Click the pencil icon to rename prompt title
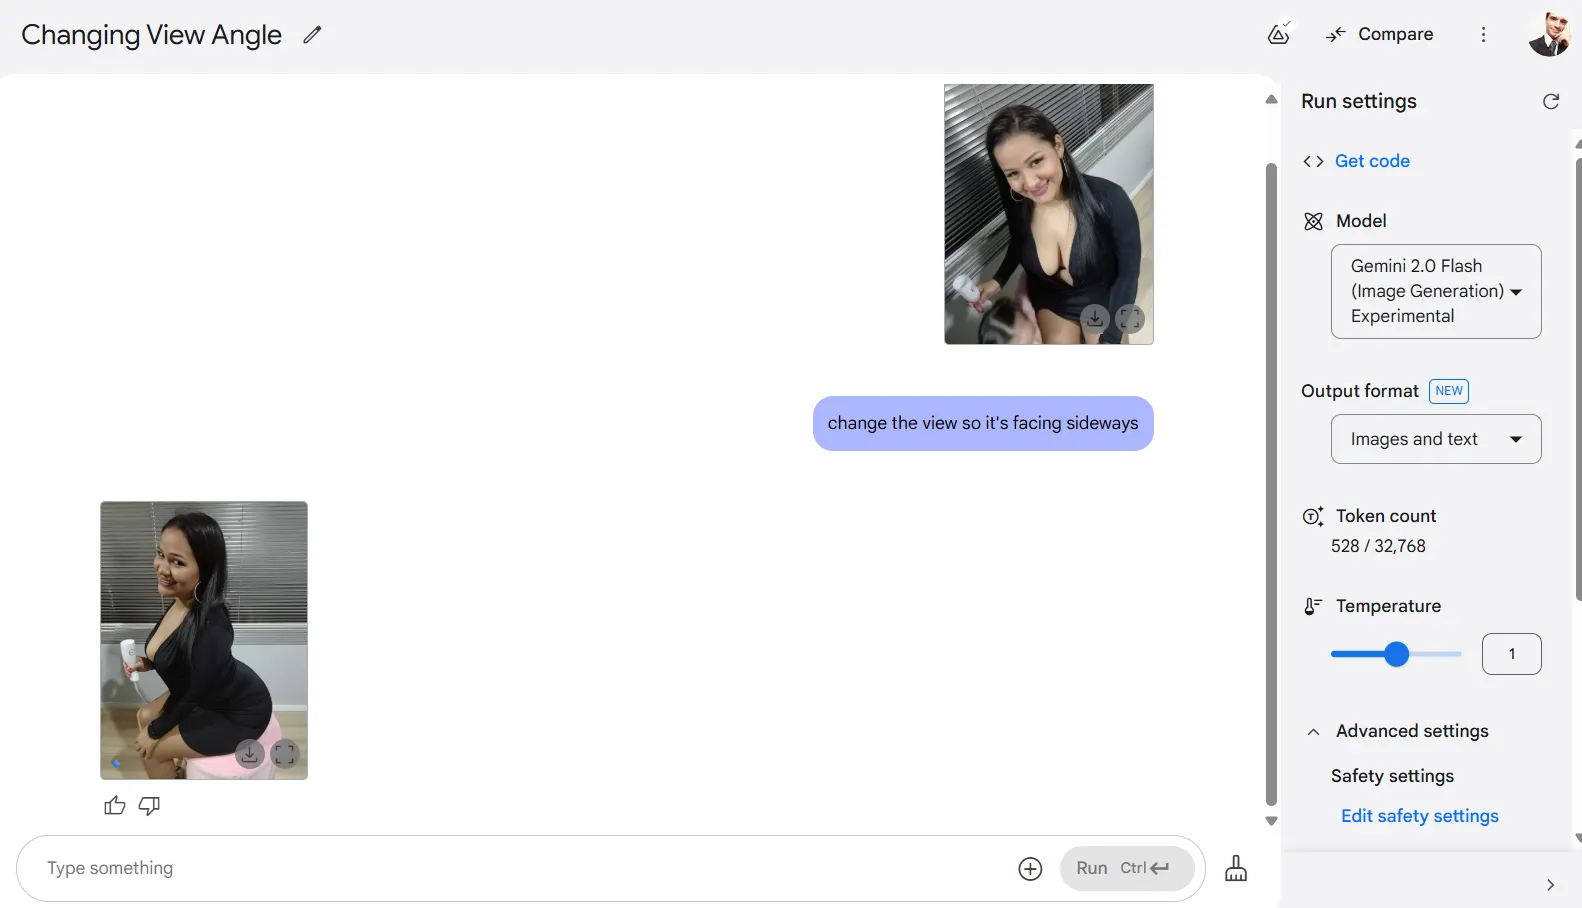 (312, 35)
